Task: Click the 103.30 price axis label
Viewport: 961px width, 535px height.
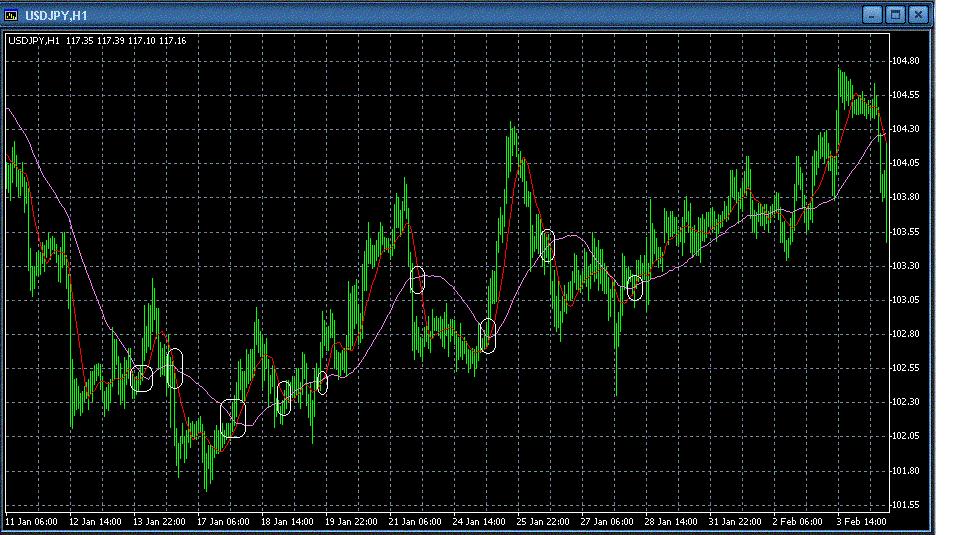Action: 905,266
